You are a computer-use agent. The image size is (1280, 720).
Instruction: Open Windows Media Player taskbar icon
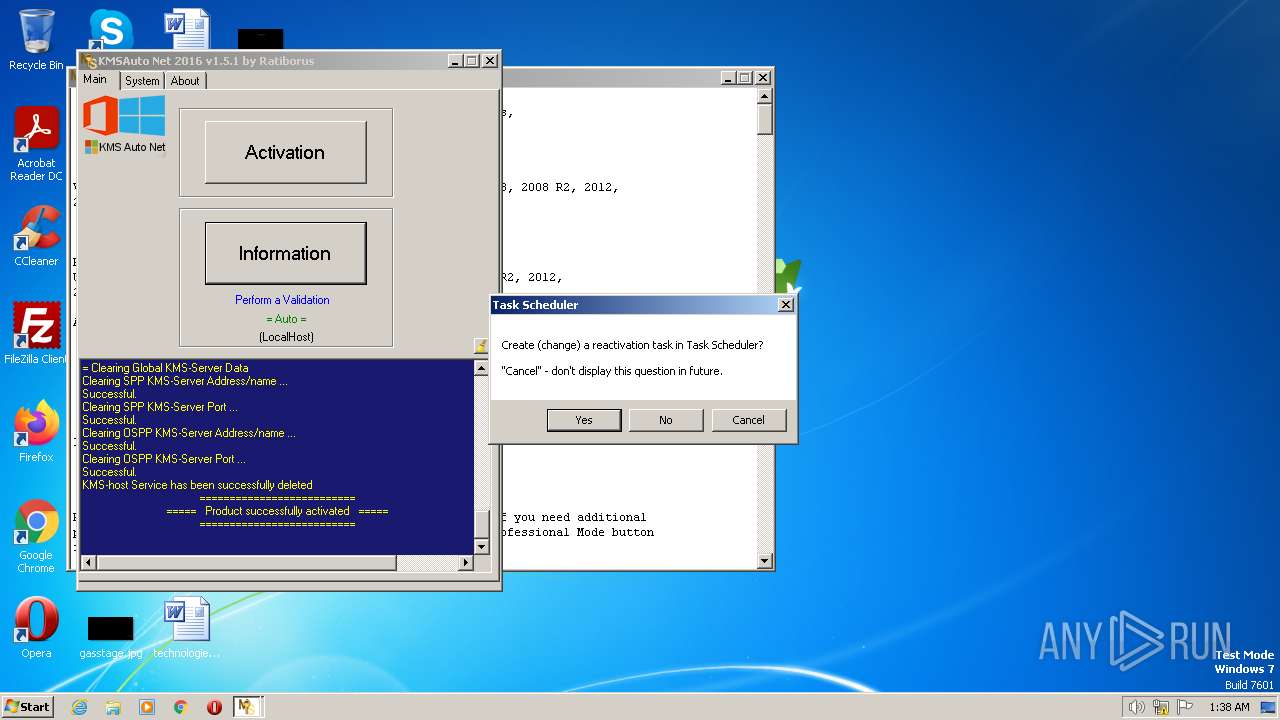[x=147, y=707]
